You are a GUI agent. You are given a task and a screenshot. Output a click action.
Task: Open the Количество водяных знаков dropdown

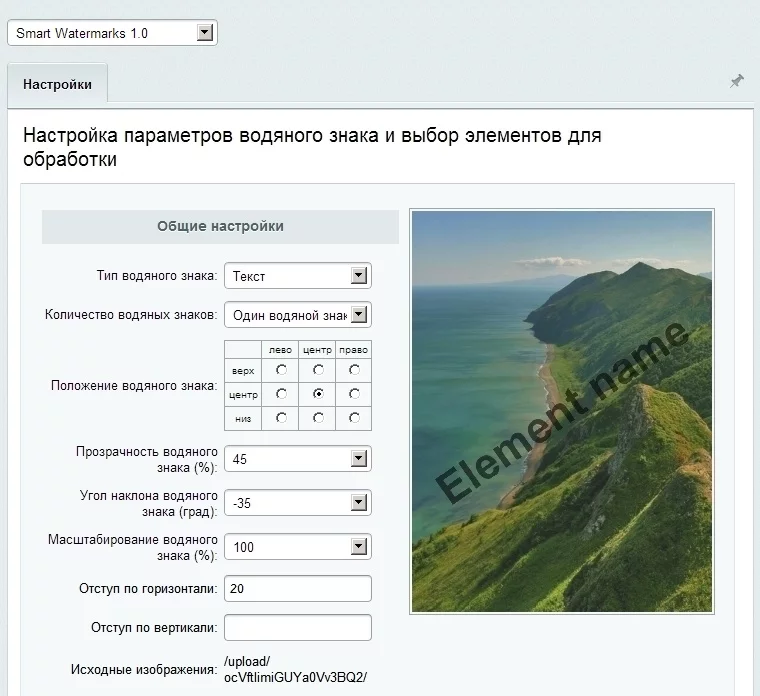[297, 315]
